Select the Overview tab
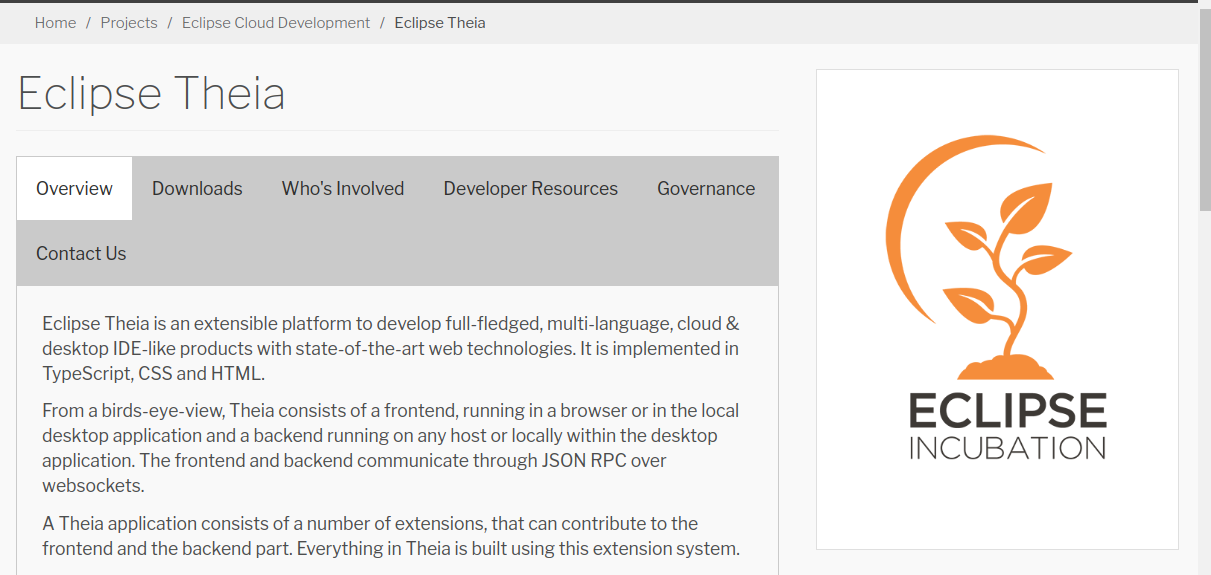Viewport: 1211px width, 575px height. pyautogui.click(x=75, y=188)
